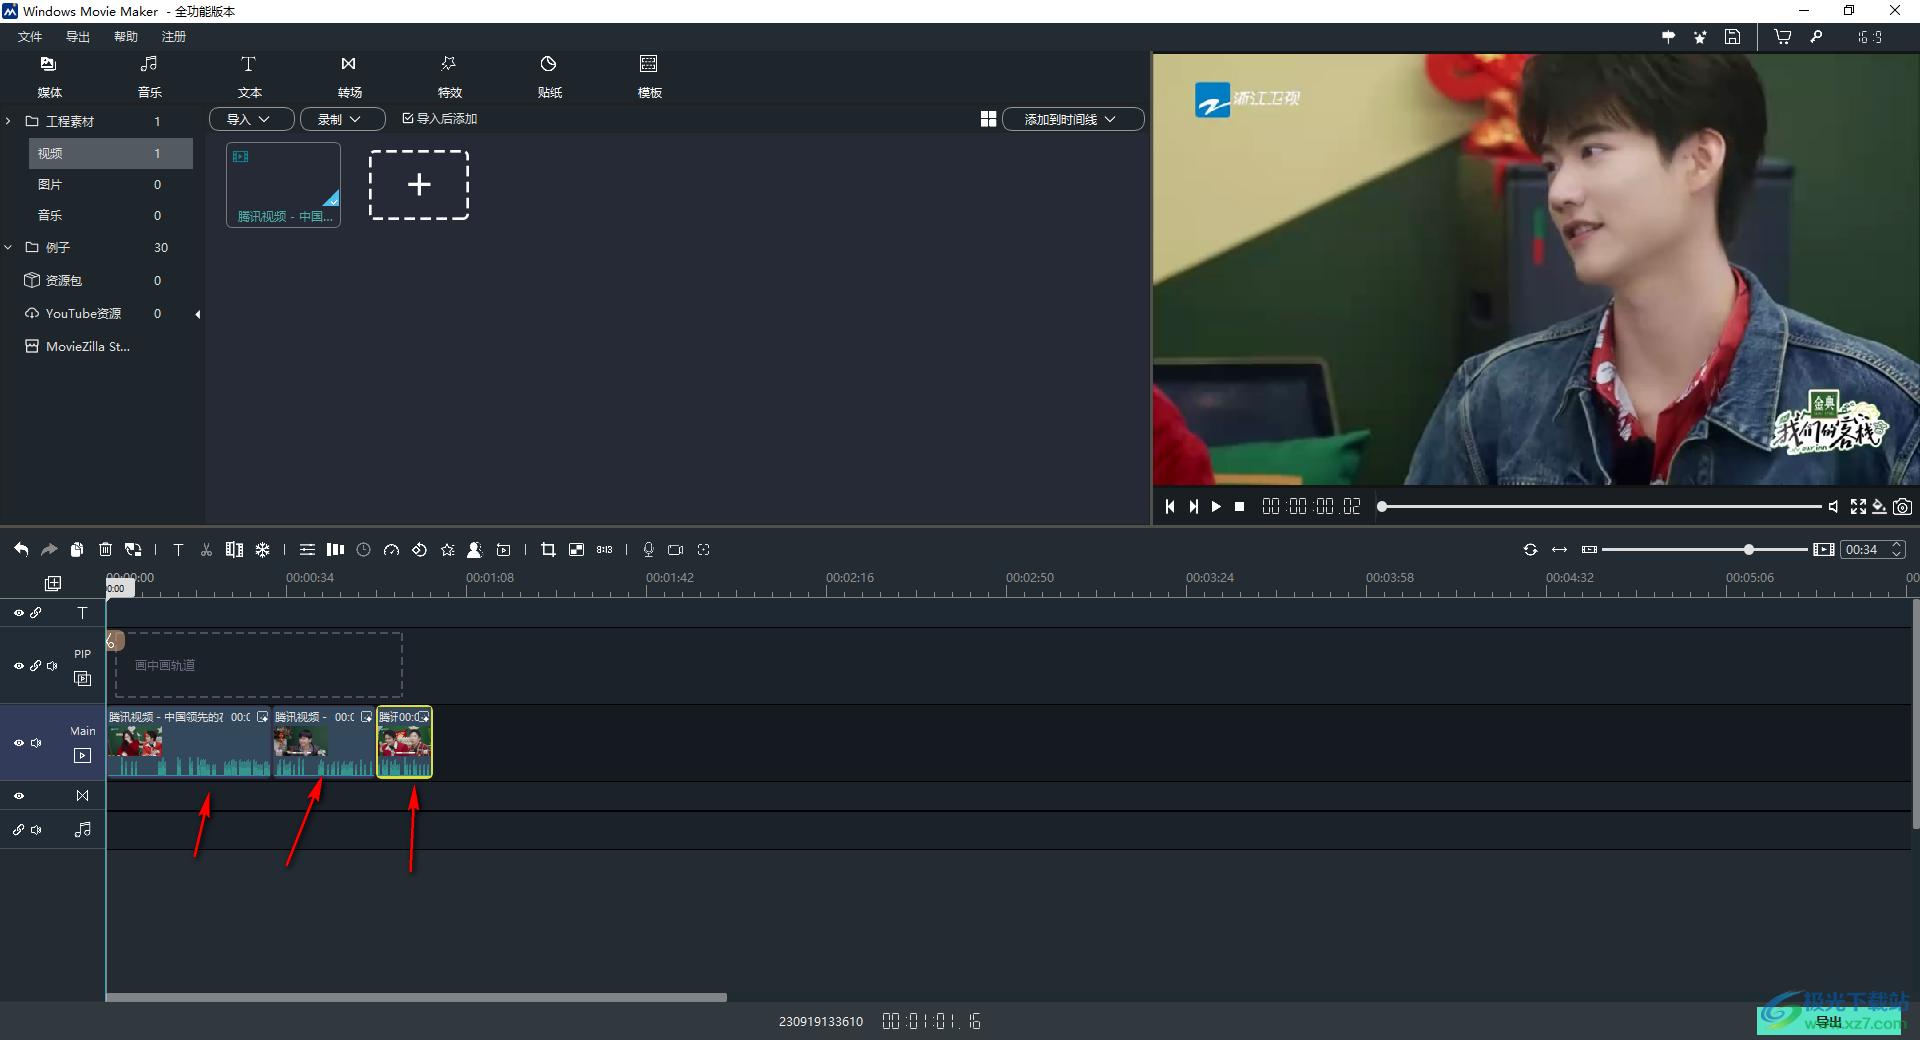Play the preview video
Image resolution: width=1920 pixels, height=1040 pixels.
[1216, 507]
